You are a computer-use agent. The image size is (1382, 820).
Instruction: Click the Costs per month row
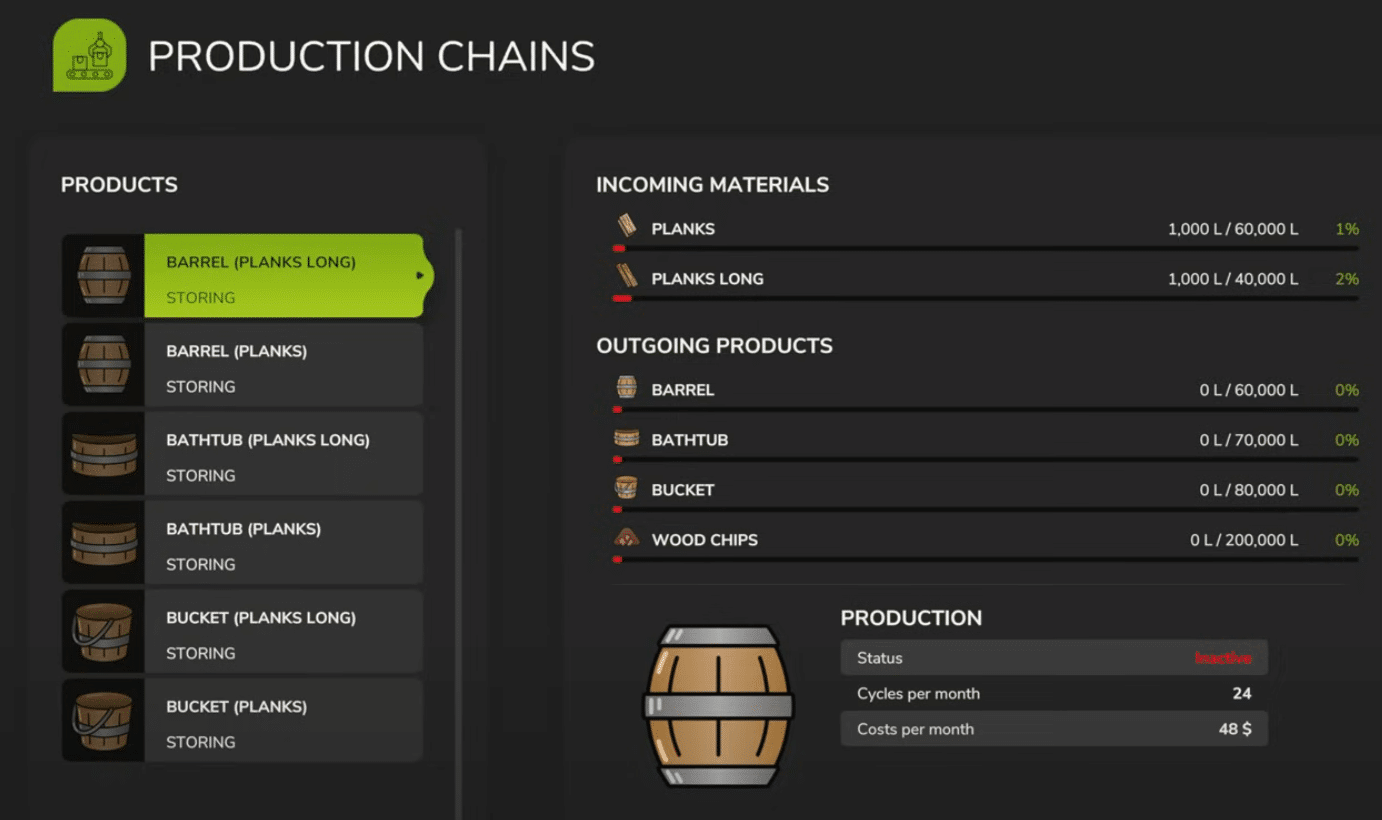pos(1054,729)
